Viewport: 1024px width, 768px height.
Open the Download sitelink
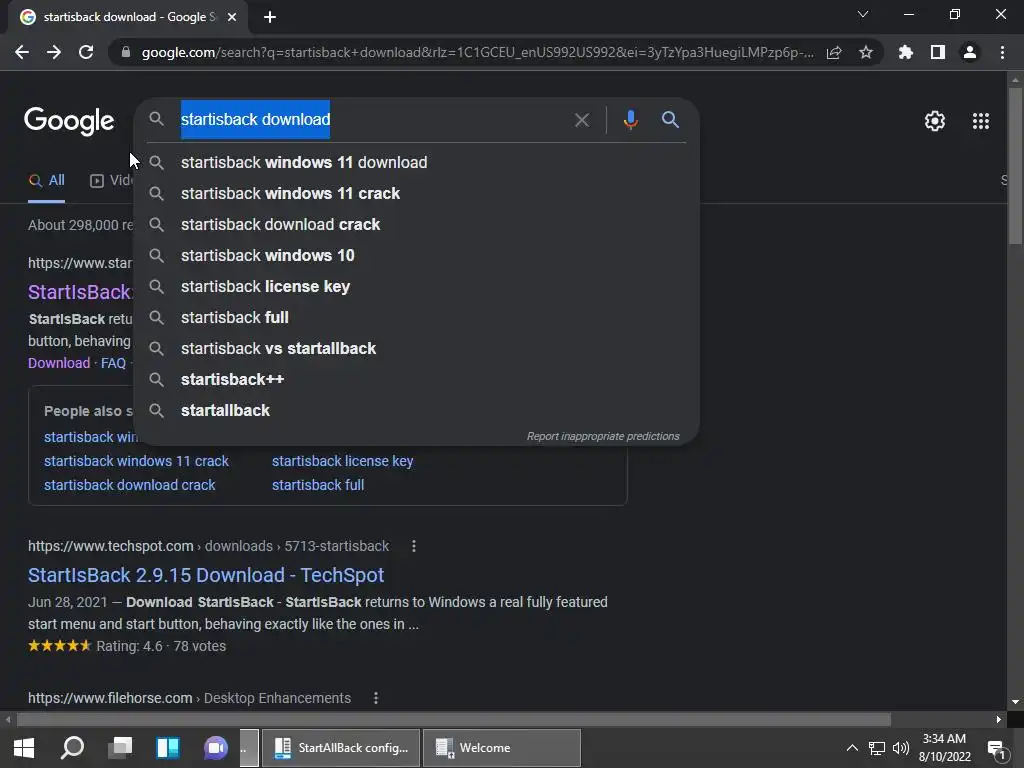pos(59,363)
